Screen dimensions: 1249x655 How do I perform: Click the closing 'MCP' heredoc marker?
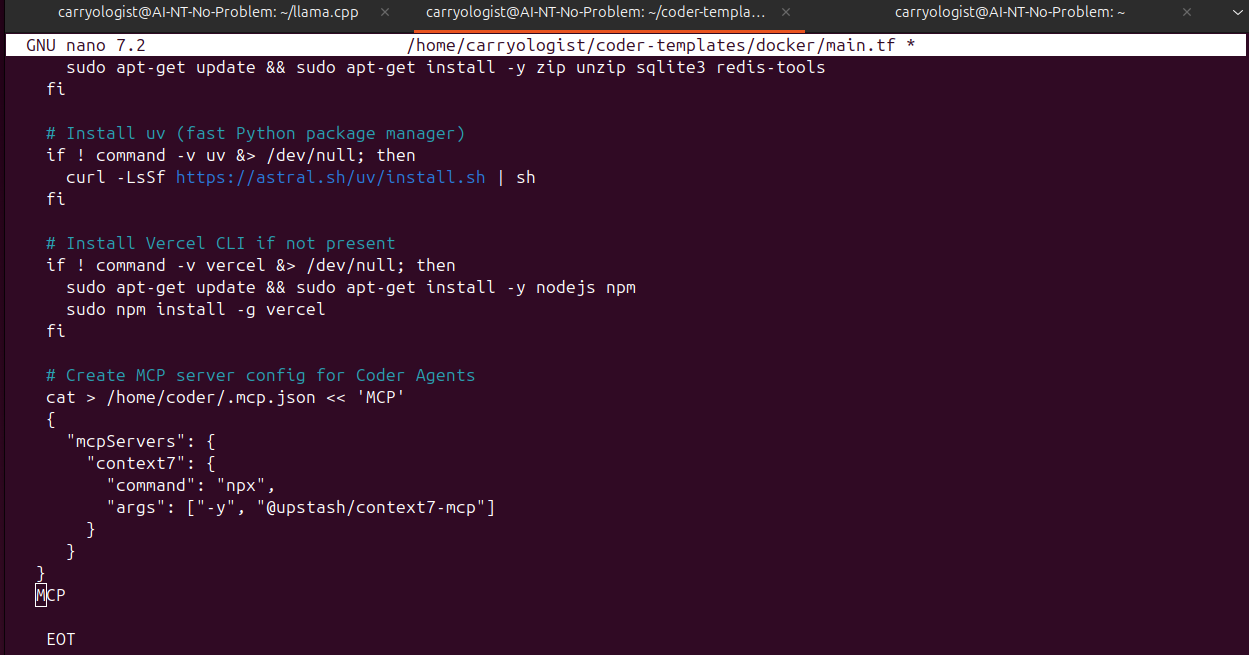tap(51, 595)
